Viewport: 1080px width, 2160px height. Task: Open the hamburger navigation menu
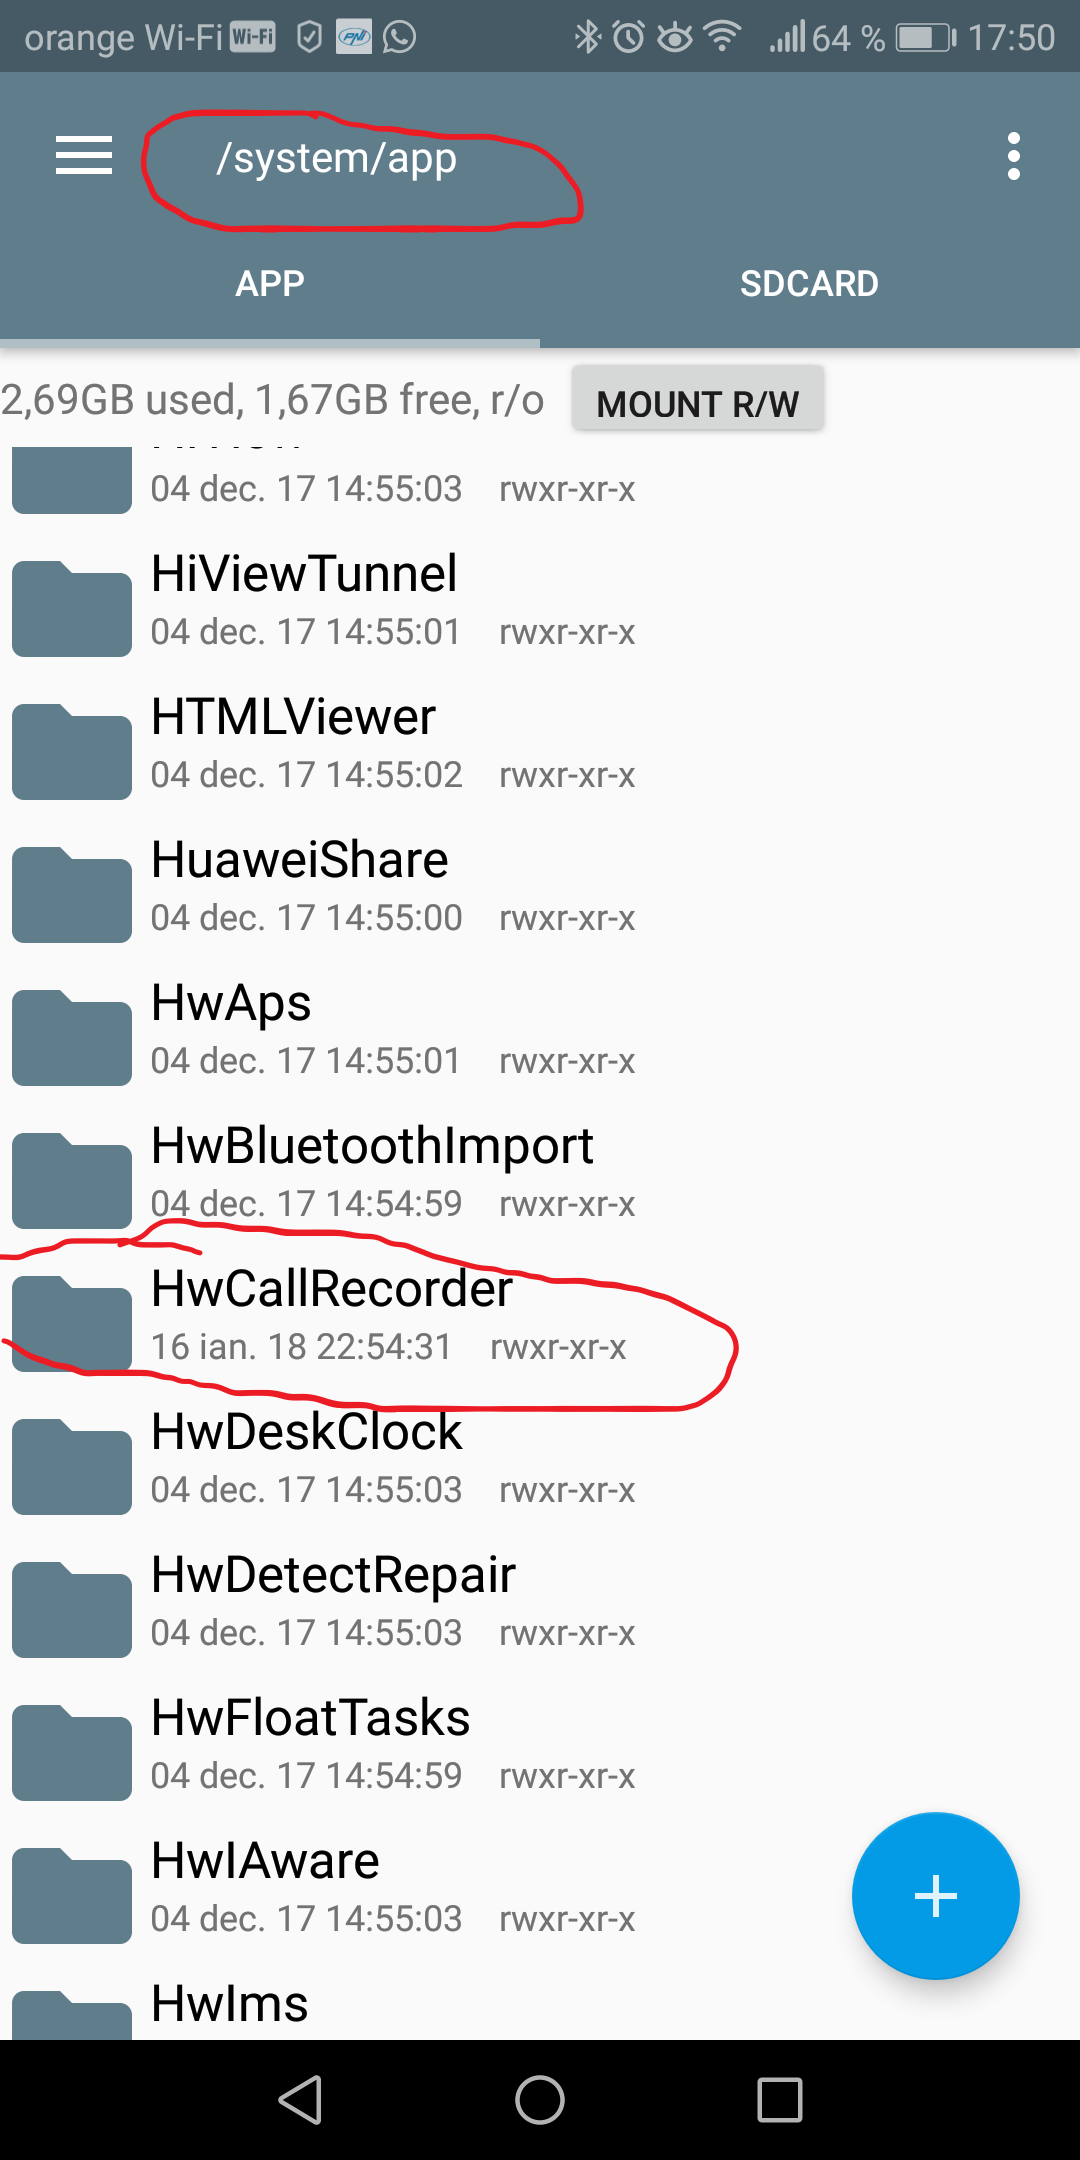pyautogui.click(x=84, y=156)
